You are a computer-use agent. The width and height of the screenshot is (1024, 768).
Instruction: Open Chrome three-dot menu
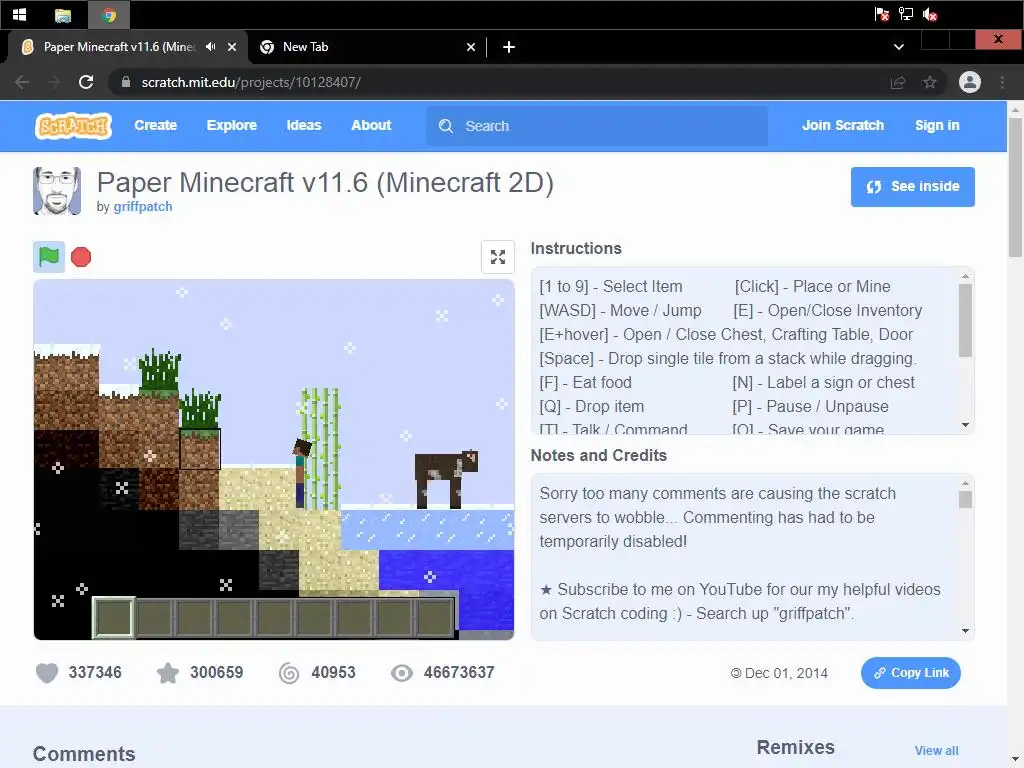click(x=1002, y=82)
